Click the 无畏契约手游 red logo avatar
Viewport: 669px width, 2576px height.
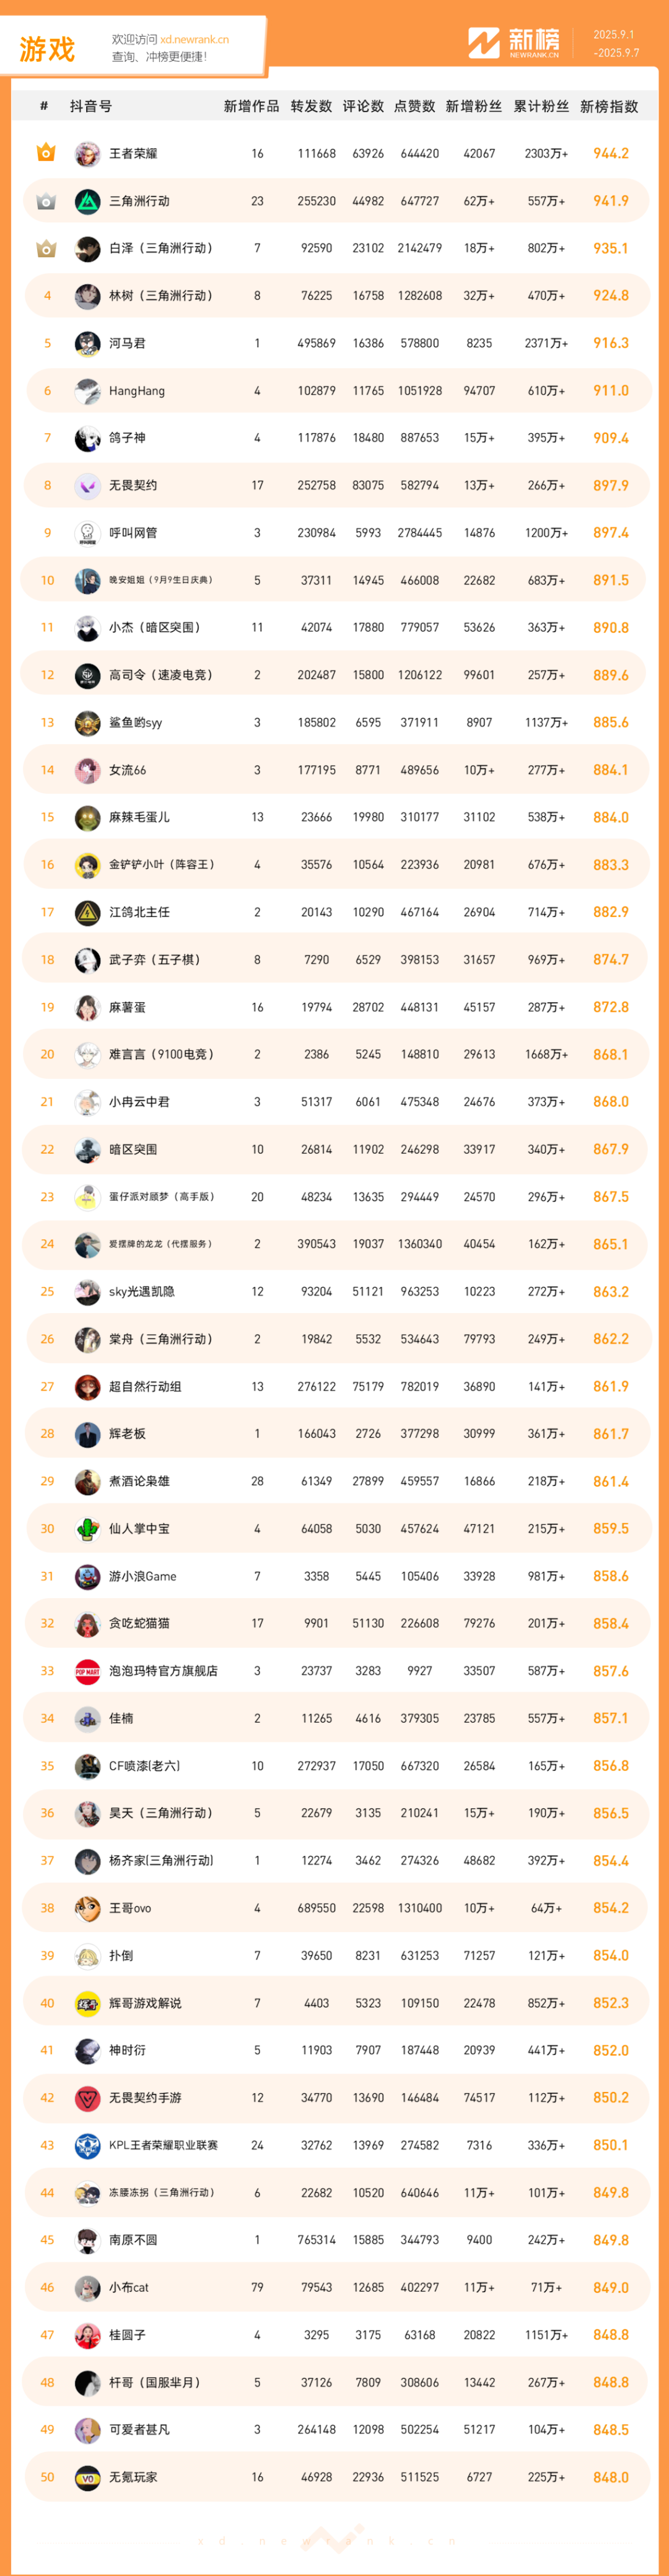(x=87, y=2098)
